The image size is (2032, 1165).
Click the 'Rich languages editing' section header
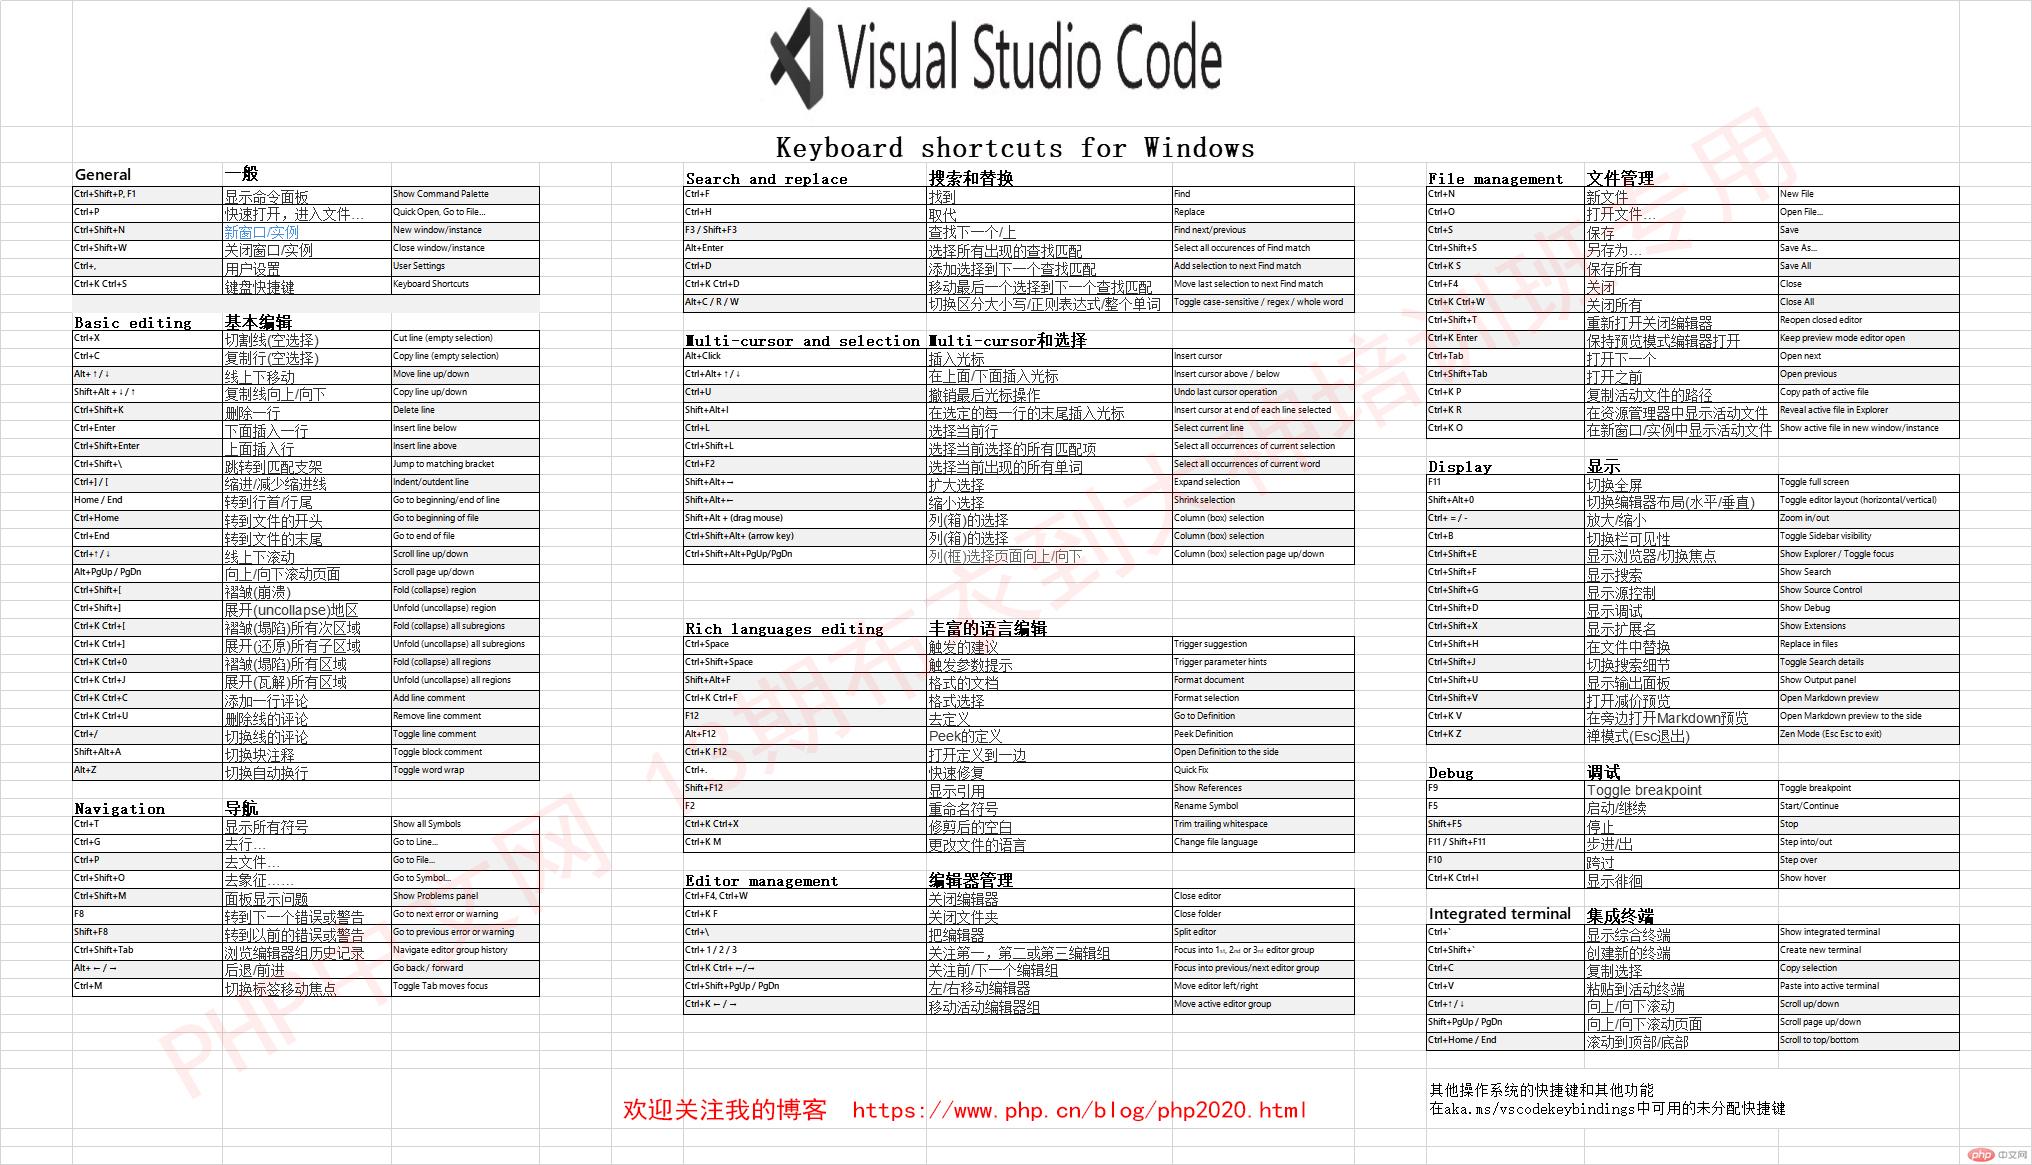[784, 629]
